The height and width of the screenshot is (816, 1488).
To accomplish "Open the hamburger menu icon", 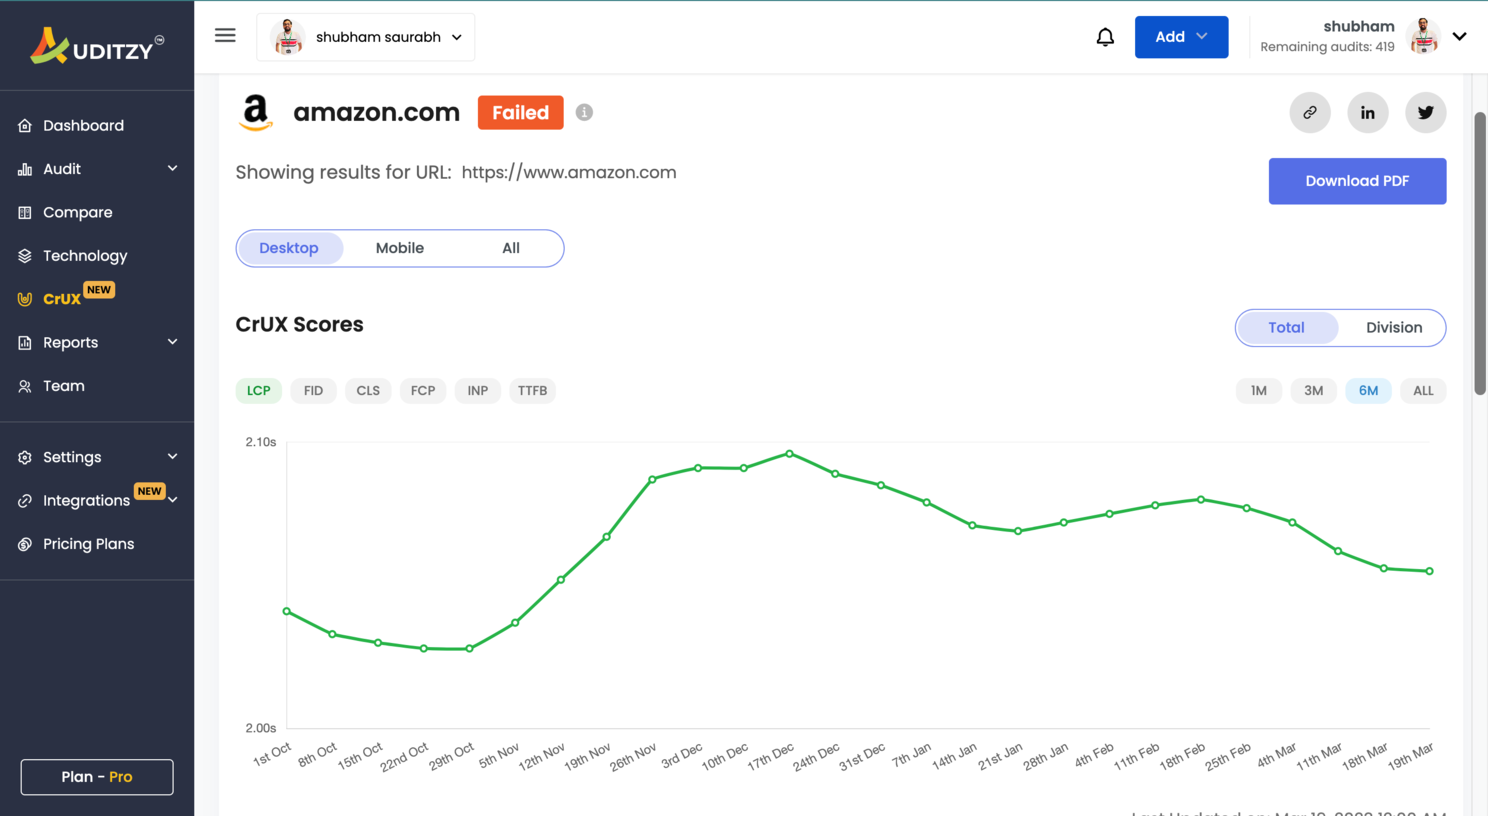I will [225, 36].
